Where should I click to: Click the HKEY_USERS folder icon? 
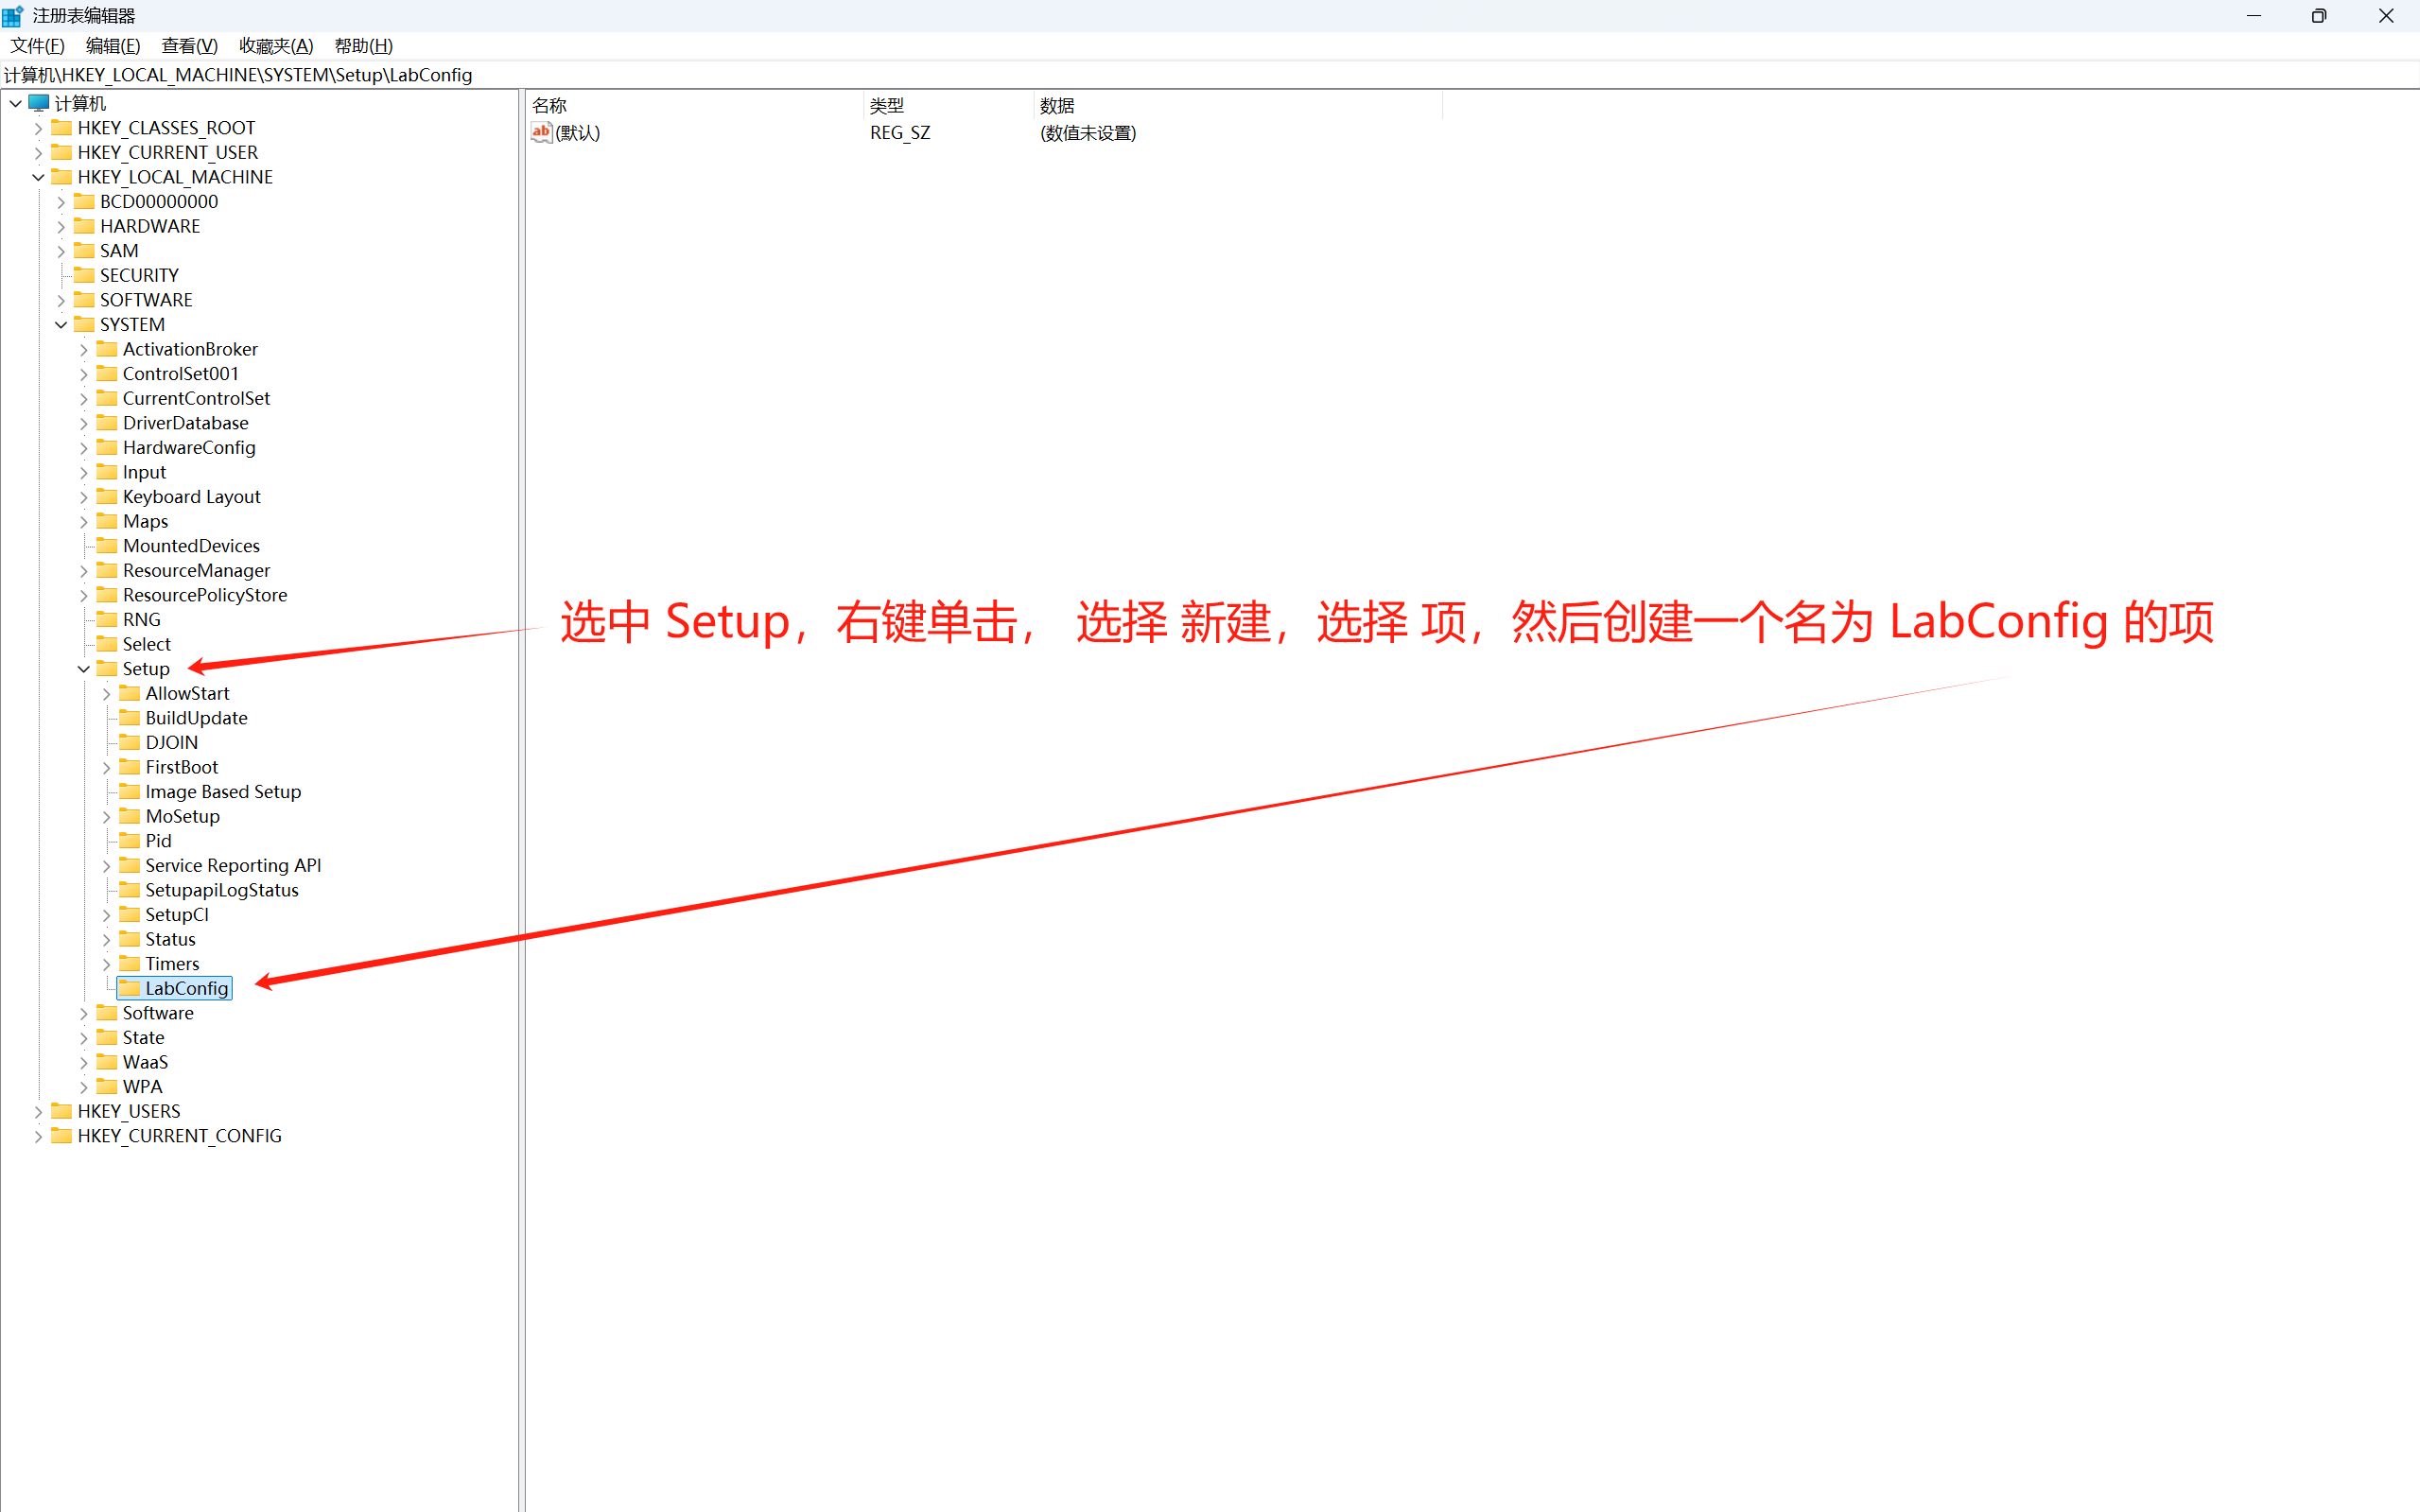(61, 1111)
